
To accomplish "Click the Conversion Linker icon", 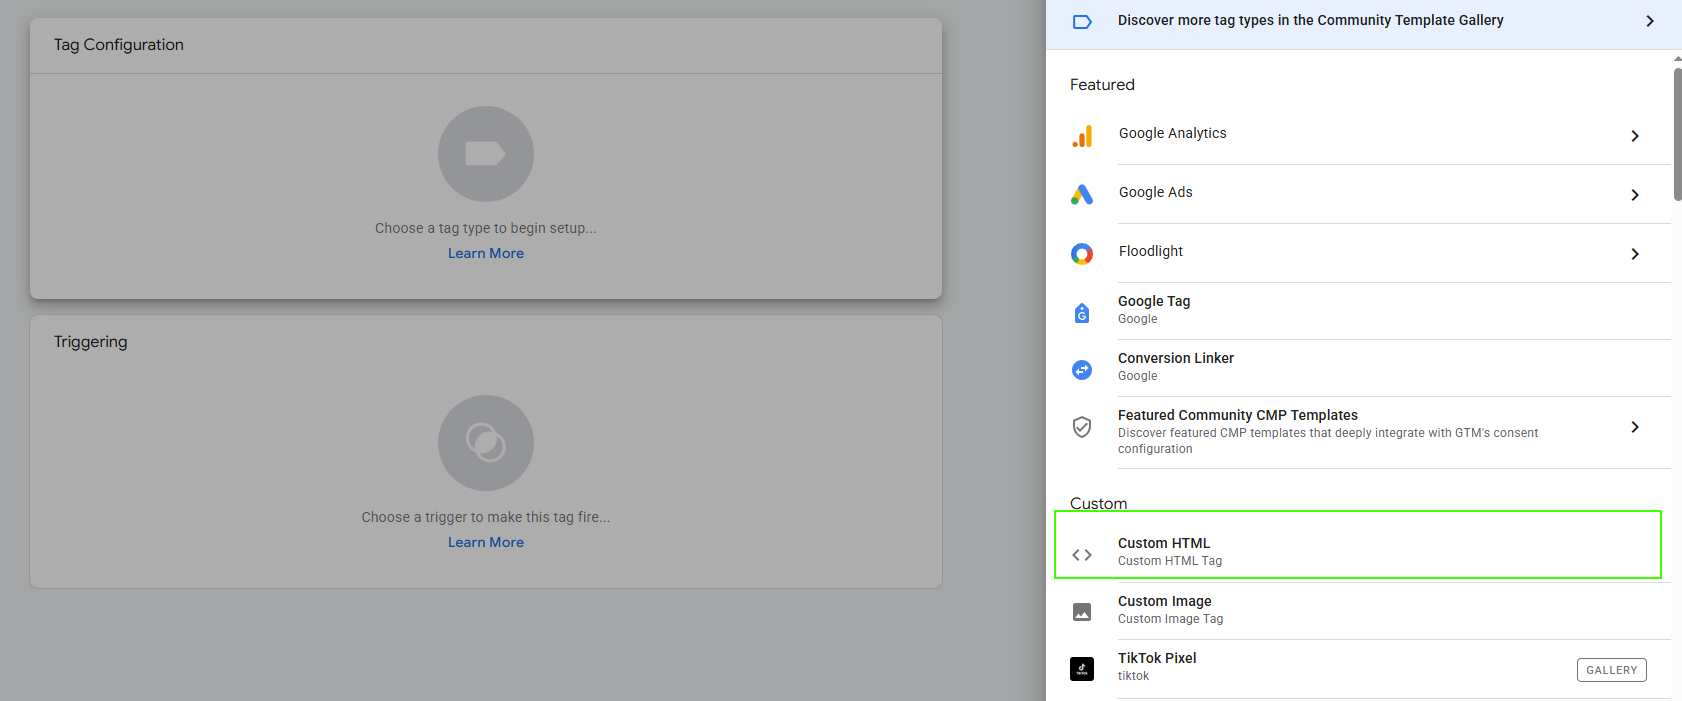I will (1082, 370).
